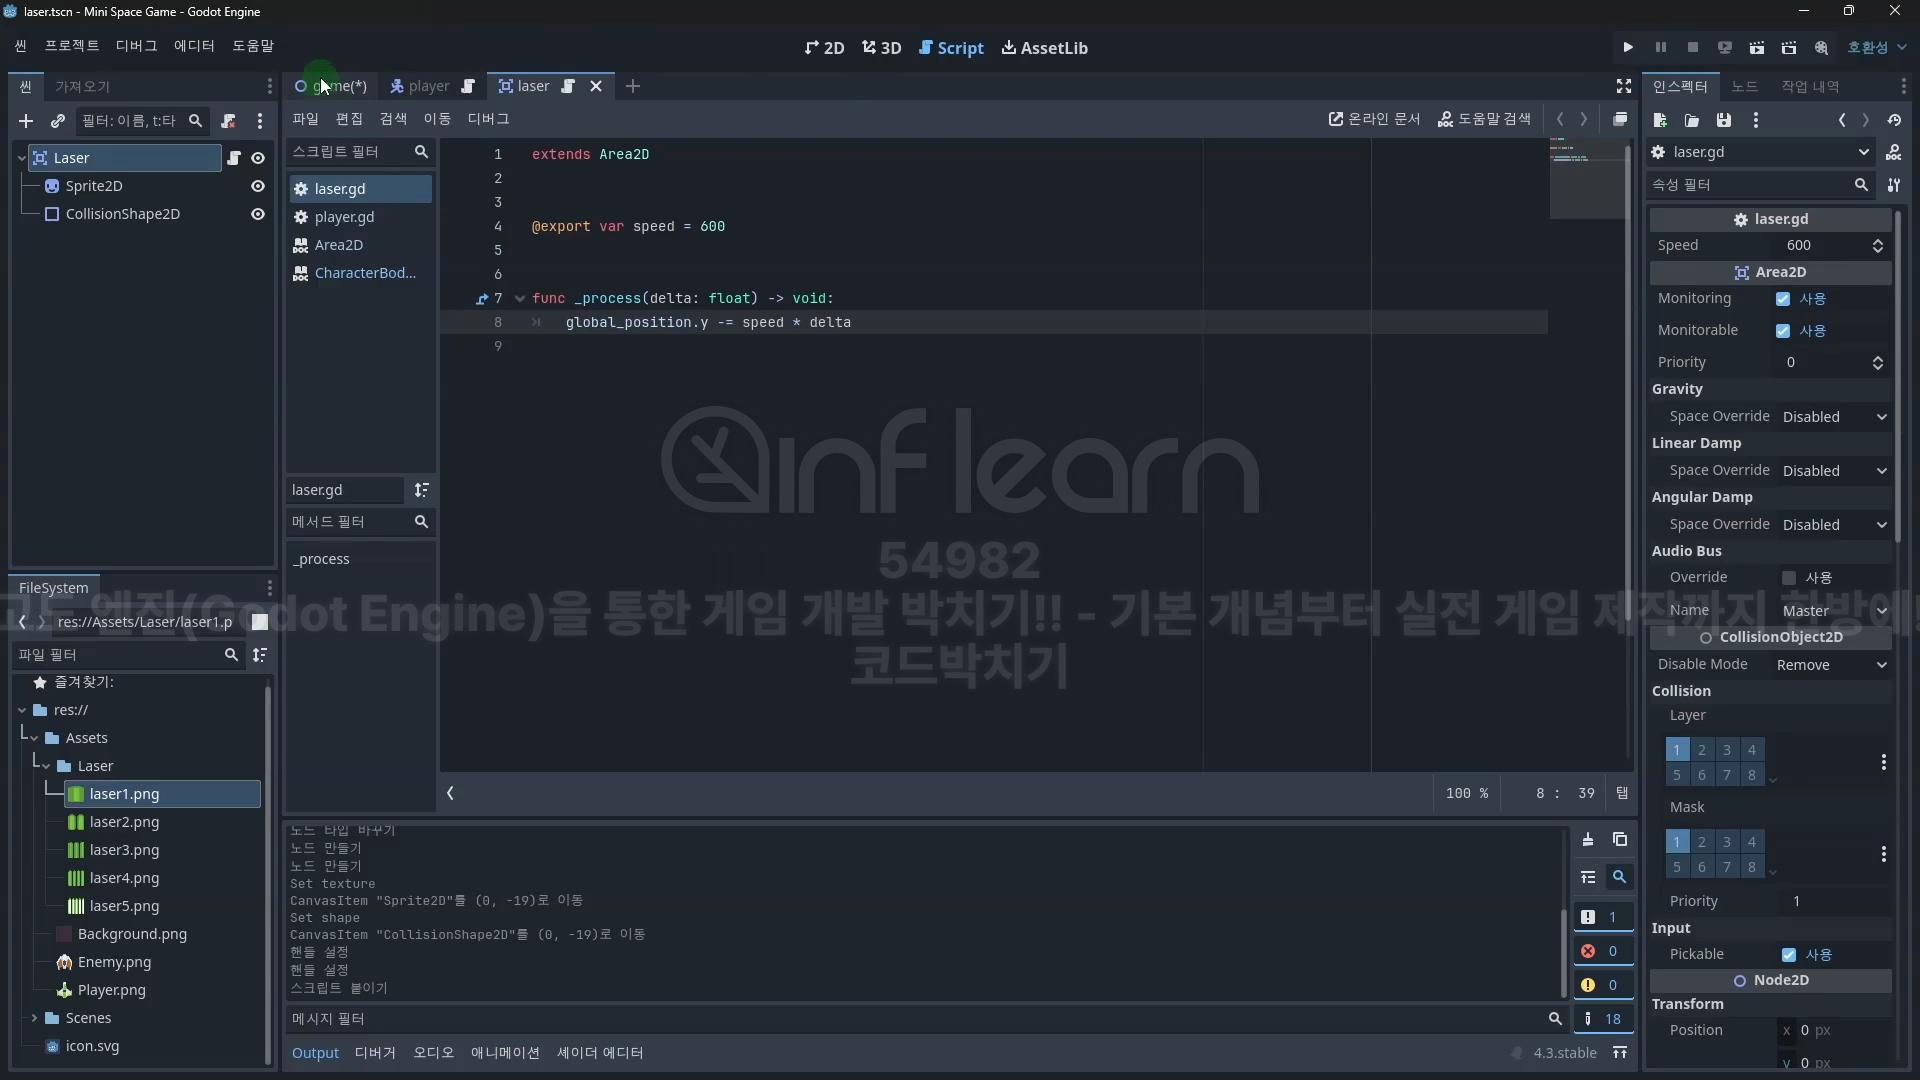This screenshot has height=1080, width=1920.
Task: Open the 프로젝트 menu
Action: 71,46
